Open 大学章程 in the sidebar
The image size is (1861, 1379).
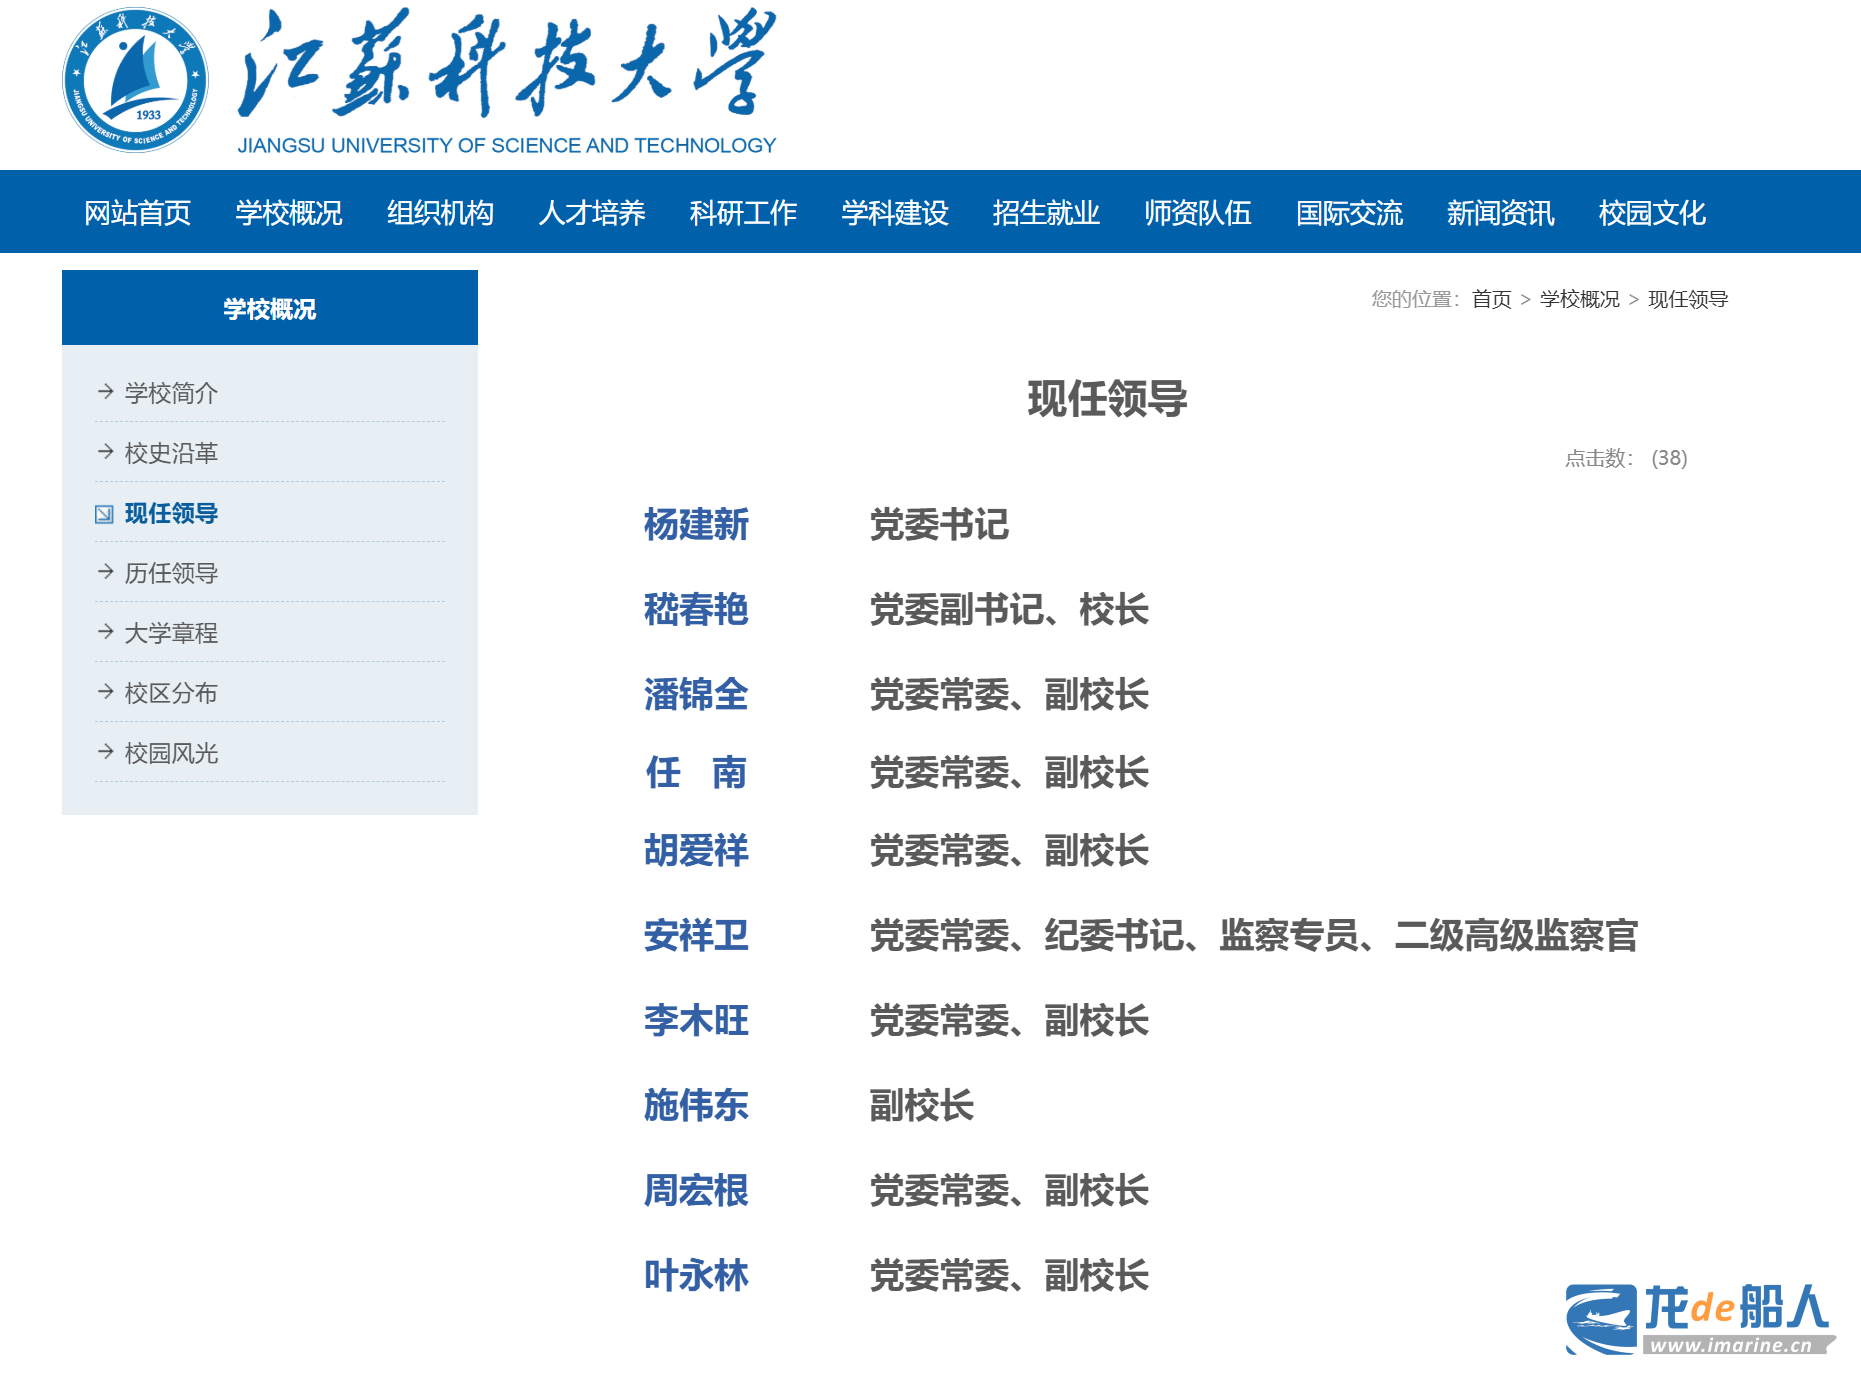coord(171,633)
